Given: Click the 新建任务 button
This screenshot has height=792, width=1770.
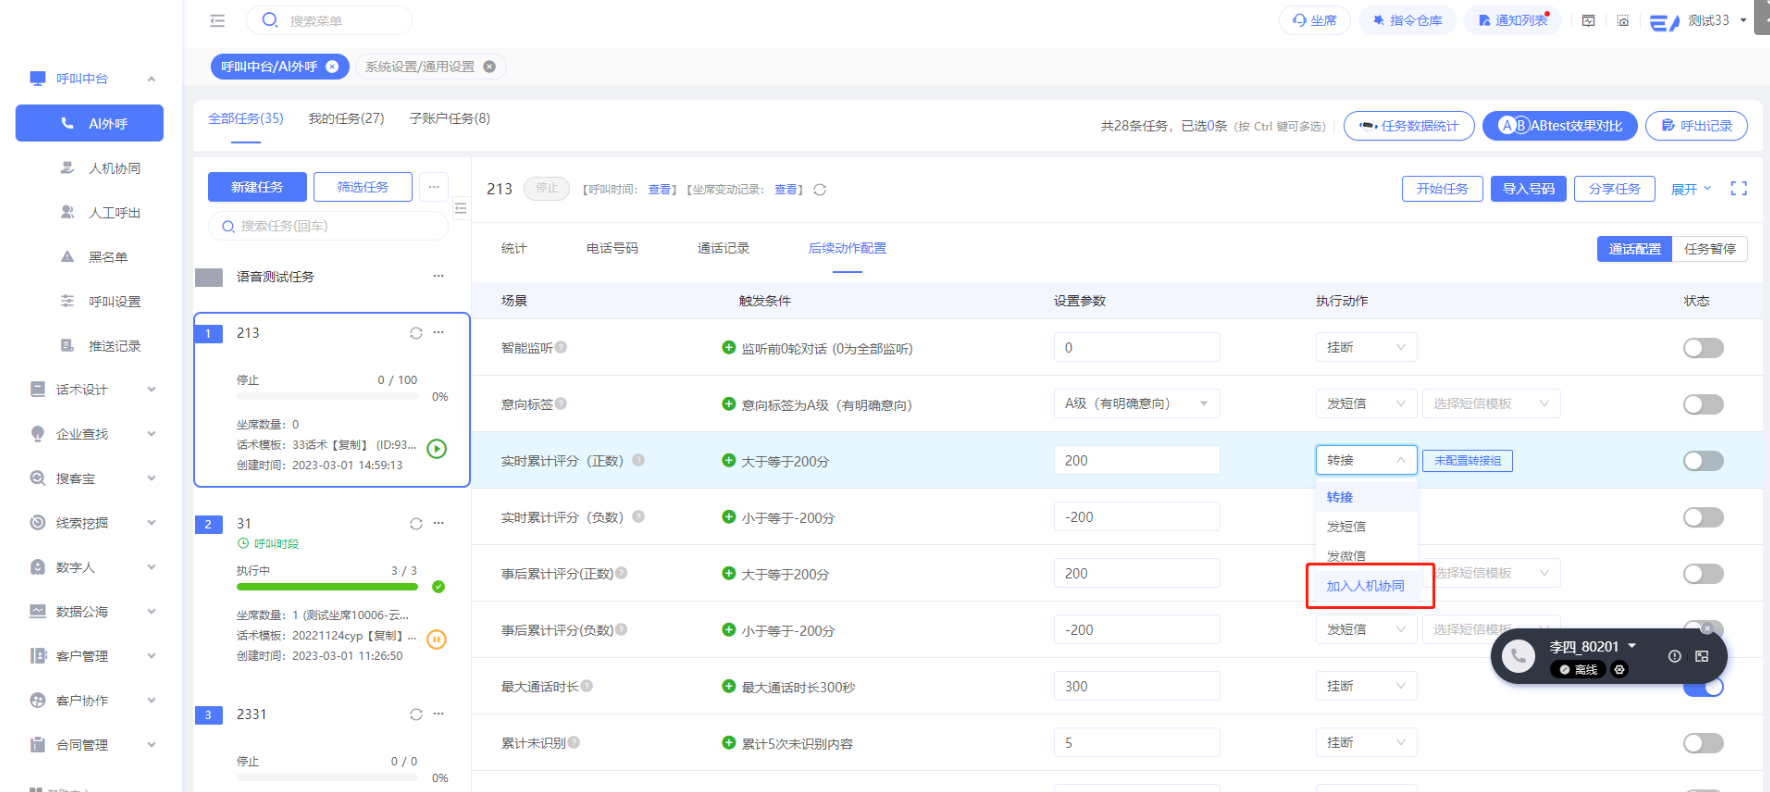Looking at the screenshot, I should (257, 187).
